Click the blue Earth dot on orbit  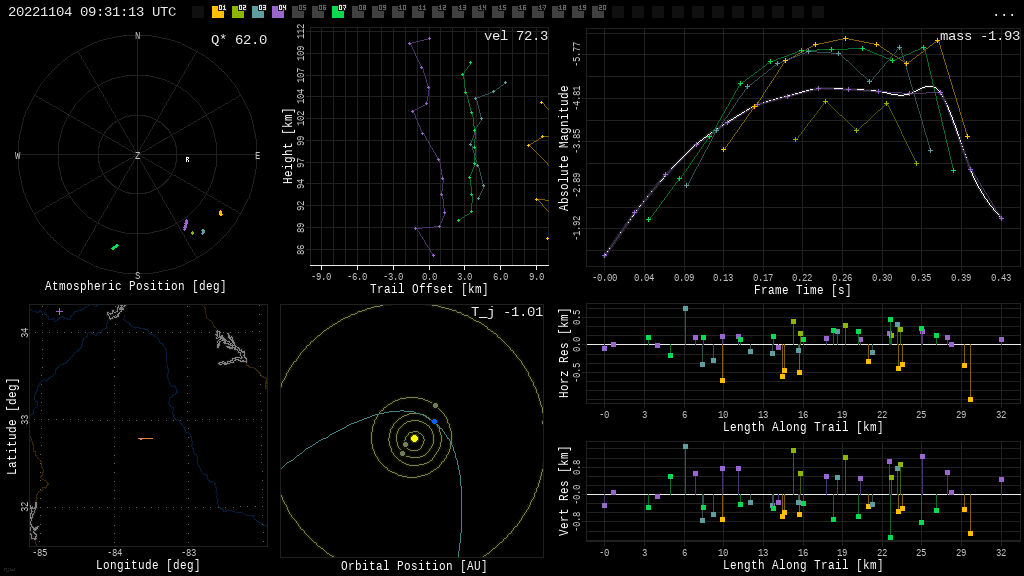(434, 422)
